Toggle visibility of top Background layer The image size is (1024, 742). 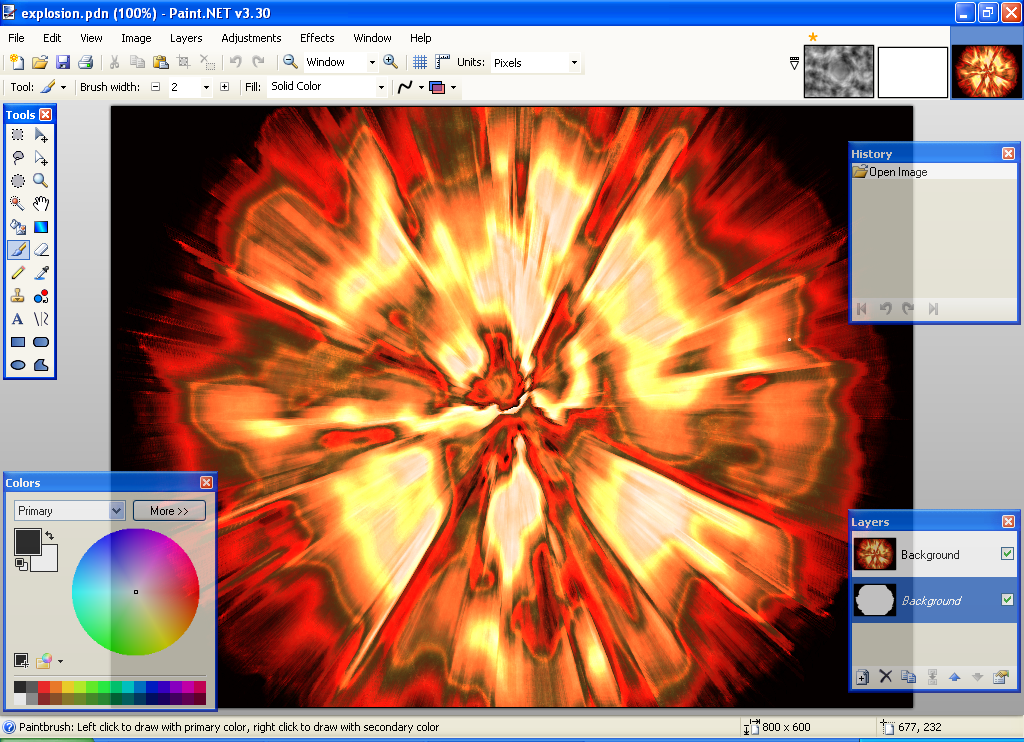click(x=1007, y=554)
